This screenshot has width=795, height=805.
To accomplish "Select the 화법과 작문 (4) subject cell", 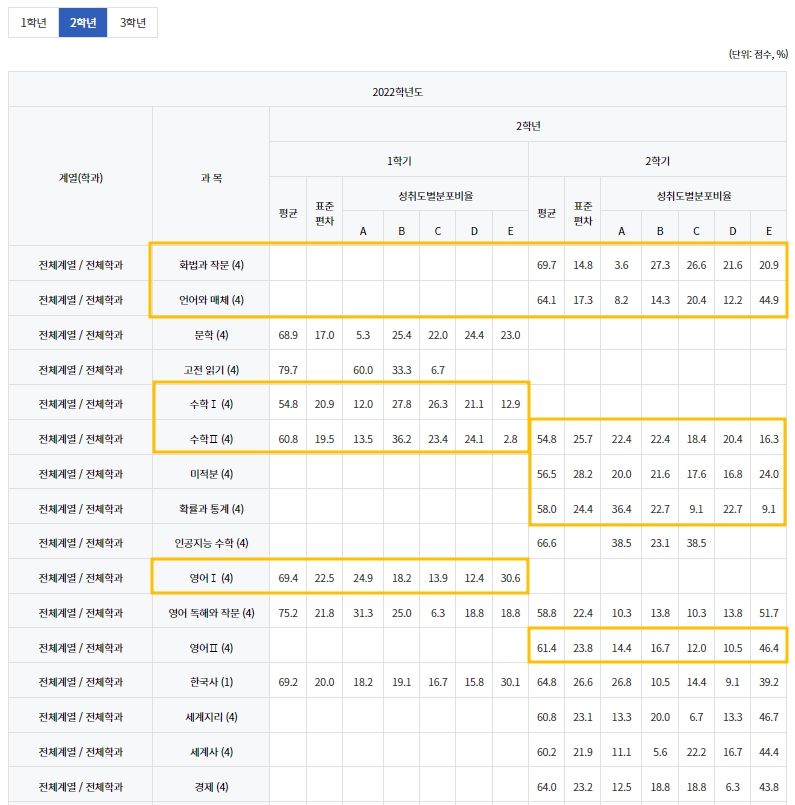I will tap(211, 265).
